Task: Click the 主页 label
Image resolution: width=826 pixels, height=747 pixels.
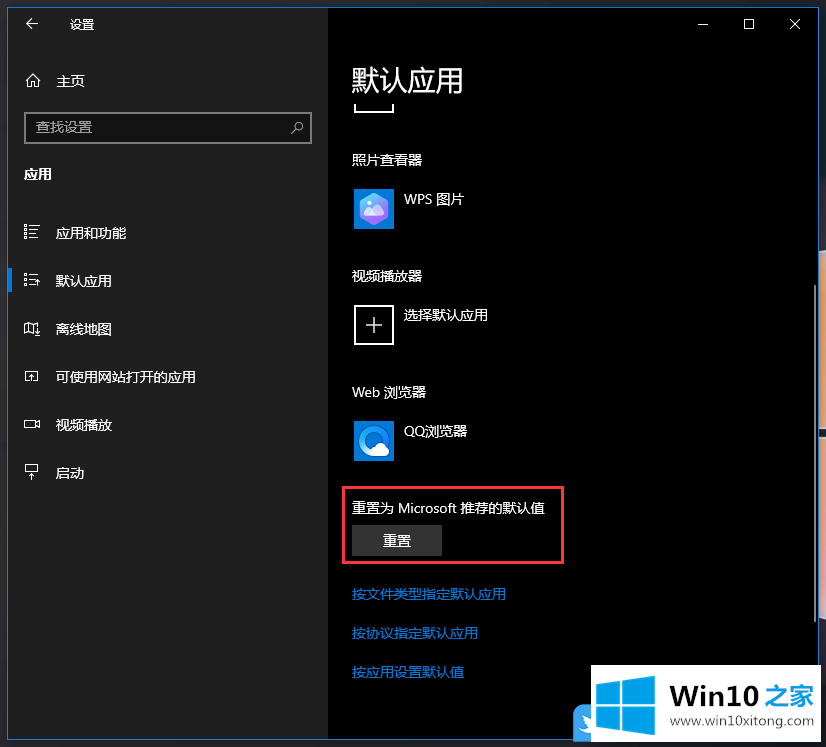Action: (71, 81)
